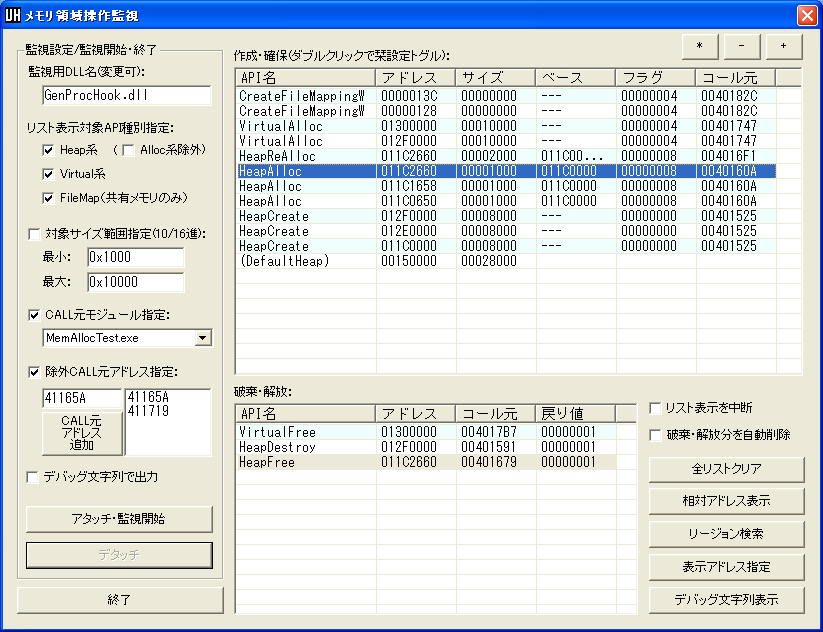823x632 pixels.
Task: Check 破棄・解放分を自動削除 checkbox
Action: click(655, 435)
